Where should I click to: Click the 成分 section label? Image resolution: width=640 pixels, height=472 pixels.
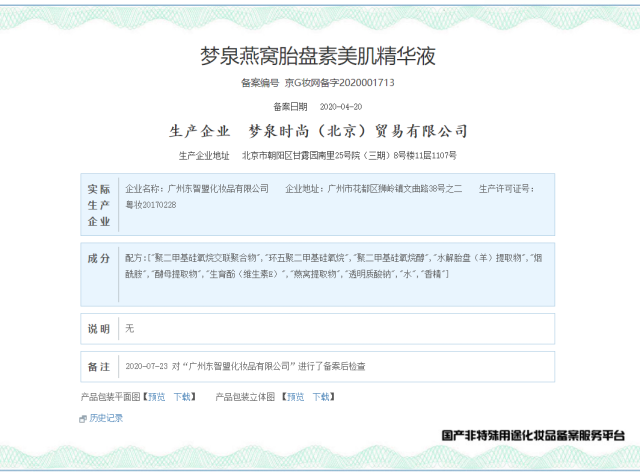(x=99, y=258)
